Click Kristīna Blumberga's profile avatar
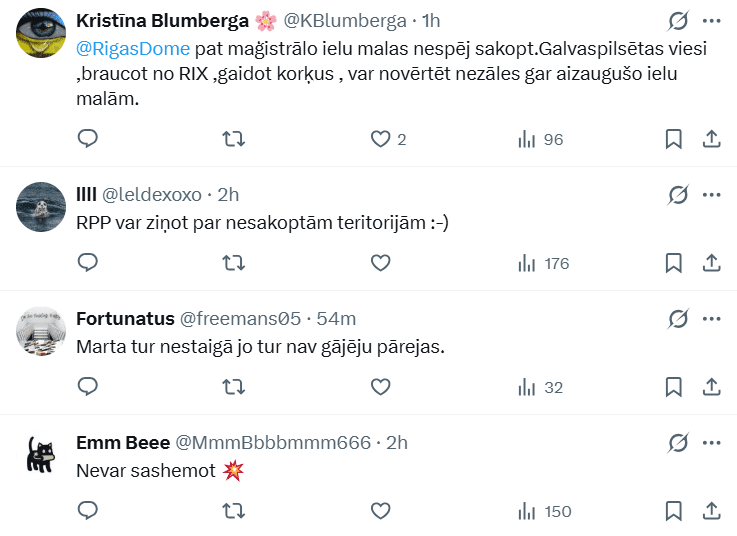Image resolution: width=737 pixels, height=536 pixels. (42, 32)
